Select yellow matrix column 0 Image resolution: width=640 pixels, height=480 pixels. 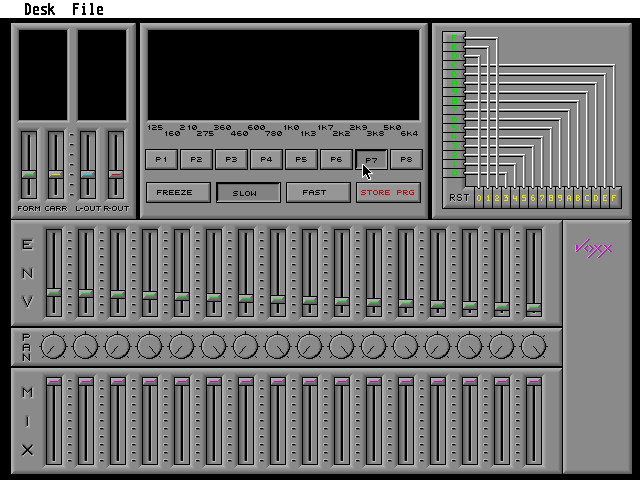[x=479, y=198]
